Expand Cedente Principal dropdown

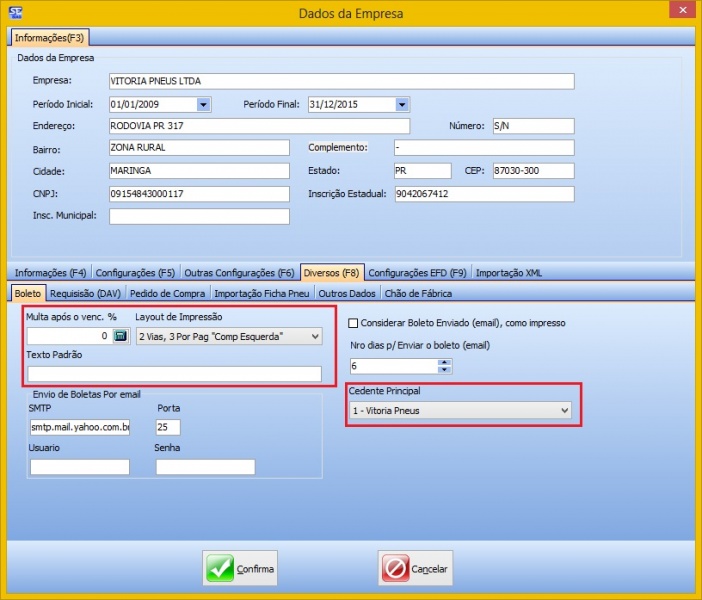tap(564, 410)
